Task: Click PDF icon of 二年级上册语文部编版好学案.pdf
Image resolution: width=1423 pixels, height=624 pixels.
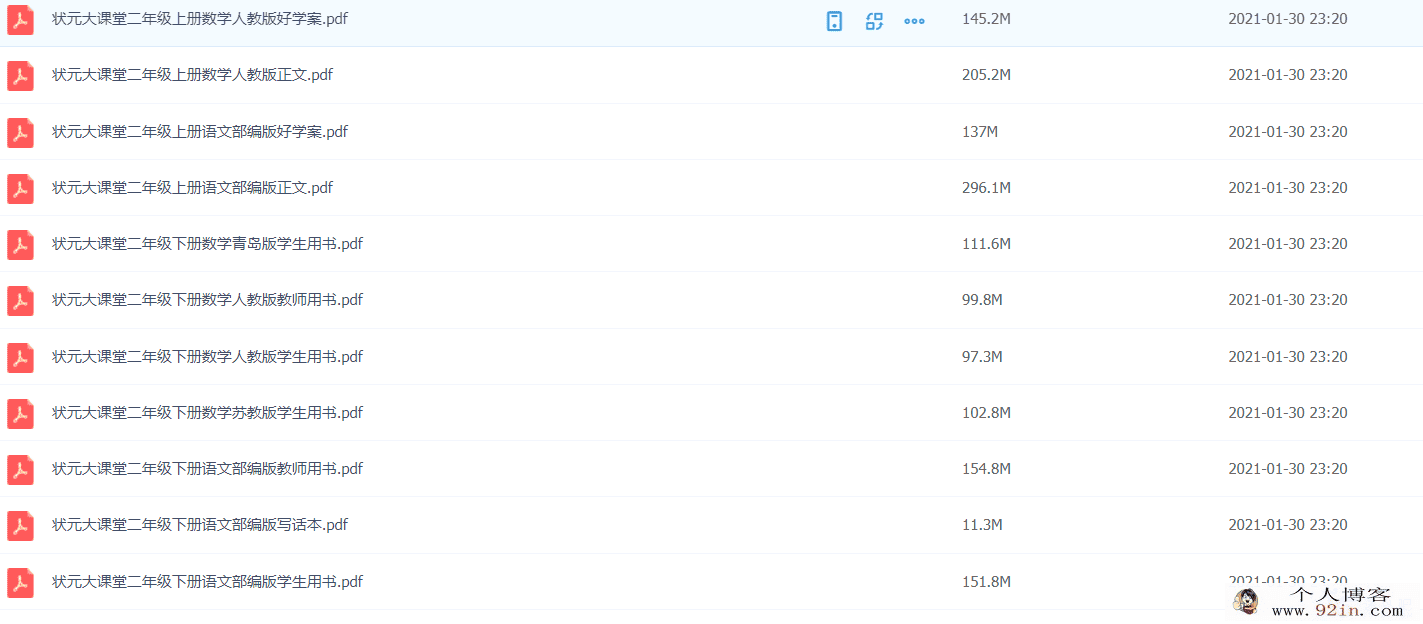Action: point(20,132)
